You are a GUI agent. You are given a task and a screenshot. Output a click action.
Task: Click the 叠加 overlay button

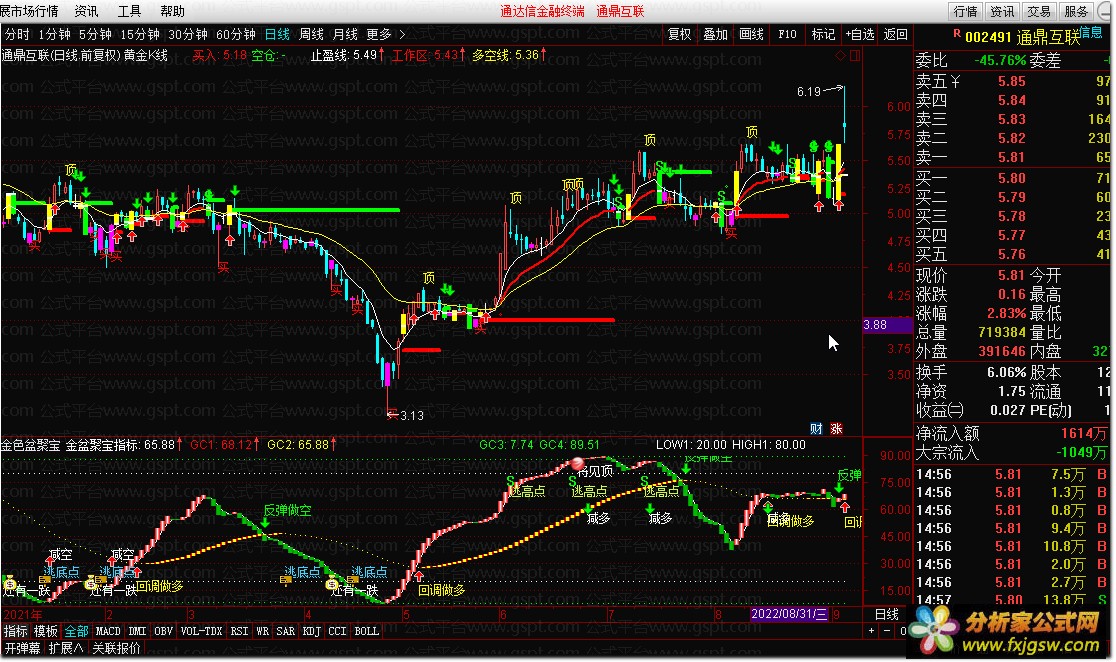(715, 34)
